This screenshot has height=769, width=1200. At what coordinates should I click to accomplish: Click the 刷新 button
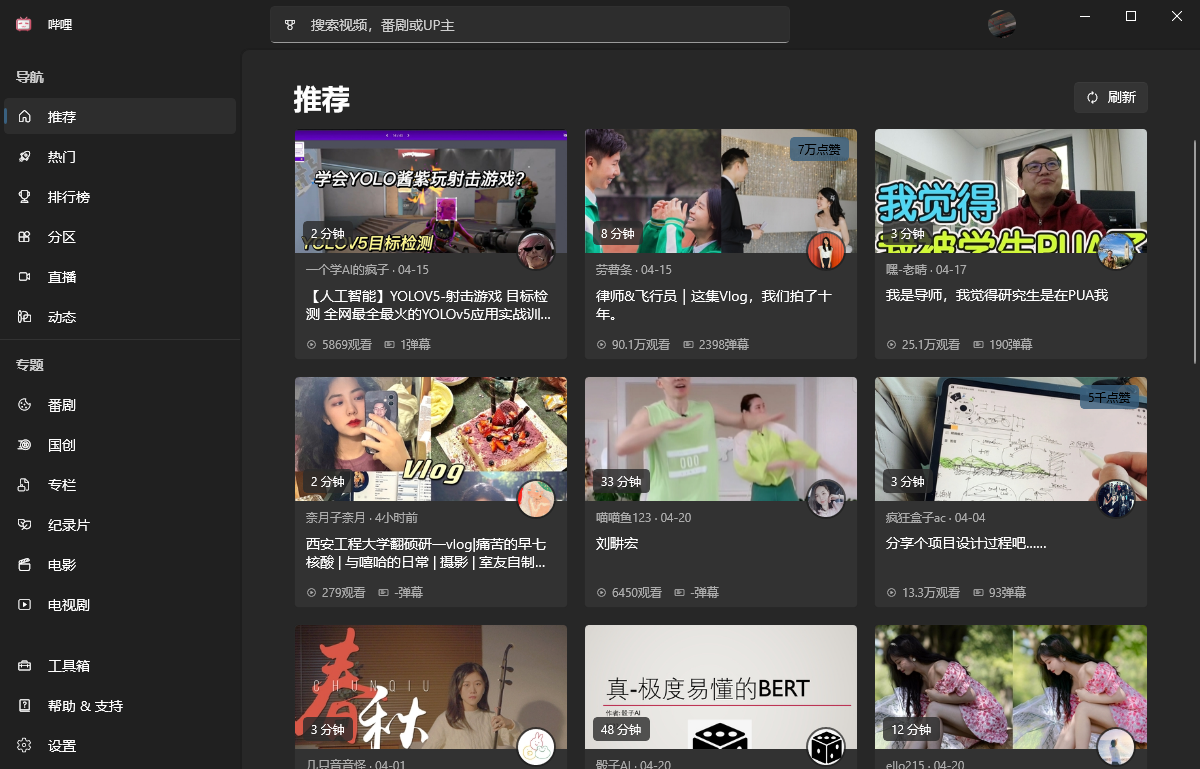[1111, 97]
